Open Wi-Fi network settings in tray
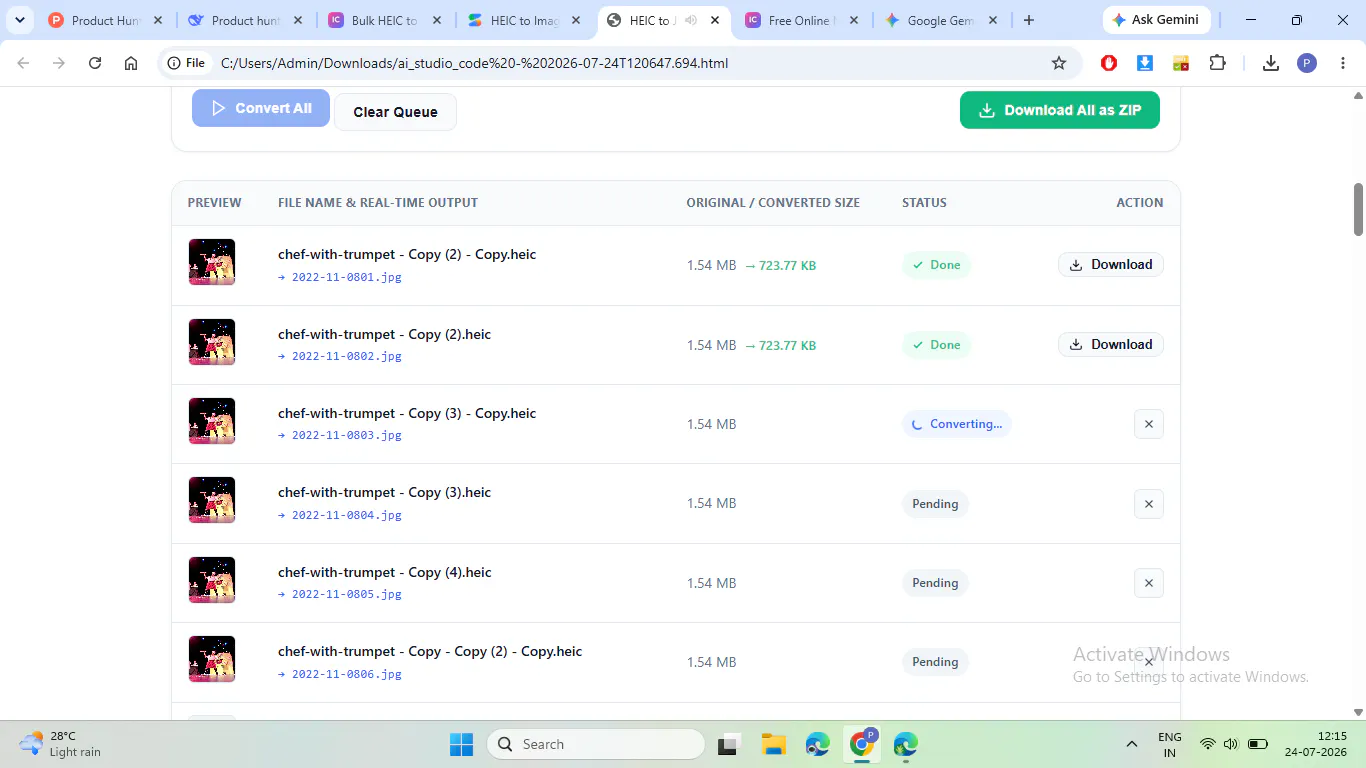 (x=1208, y=744)
